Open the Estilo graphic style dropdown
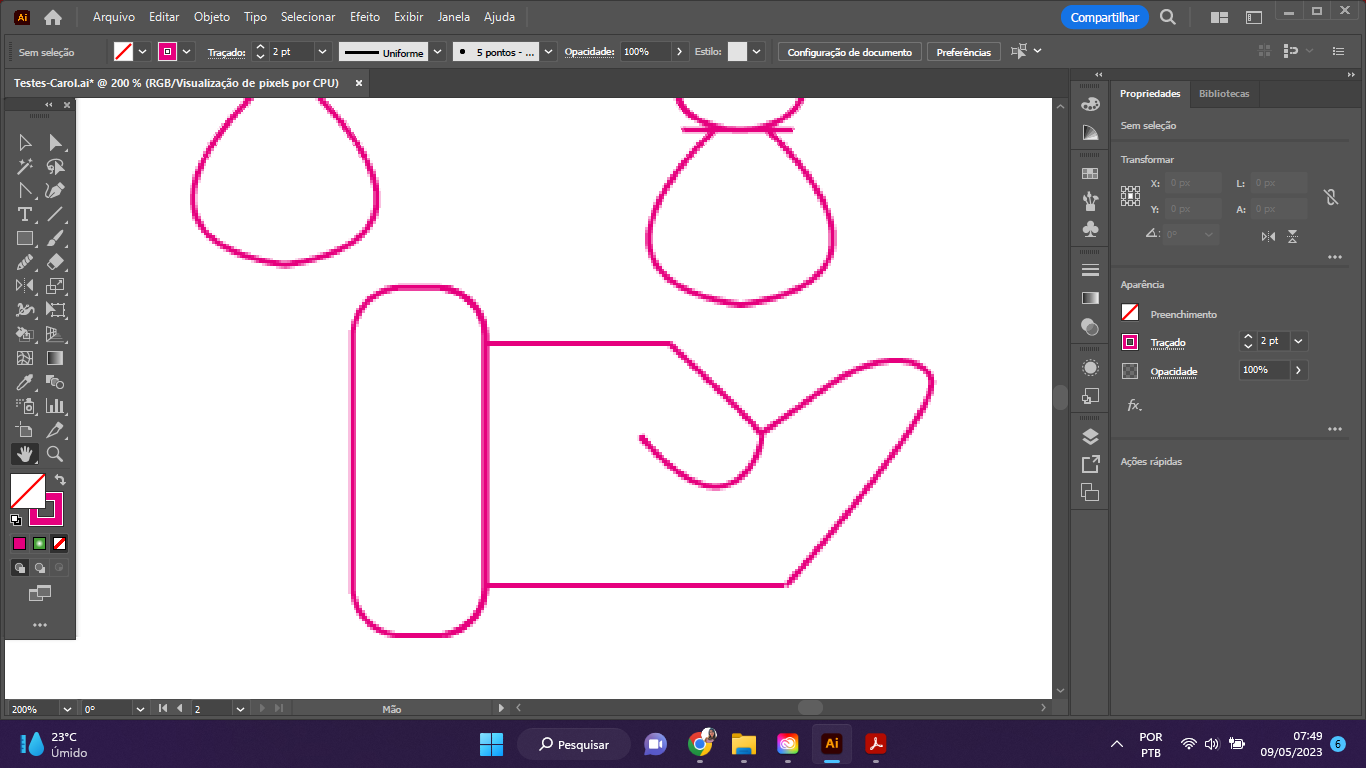The height and width of the screenshot is (768, 1366). point(757,51)
